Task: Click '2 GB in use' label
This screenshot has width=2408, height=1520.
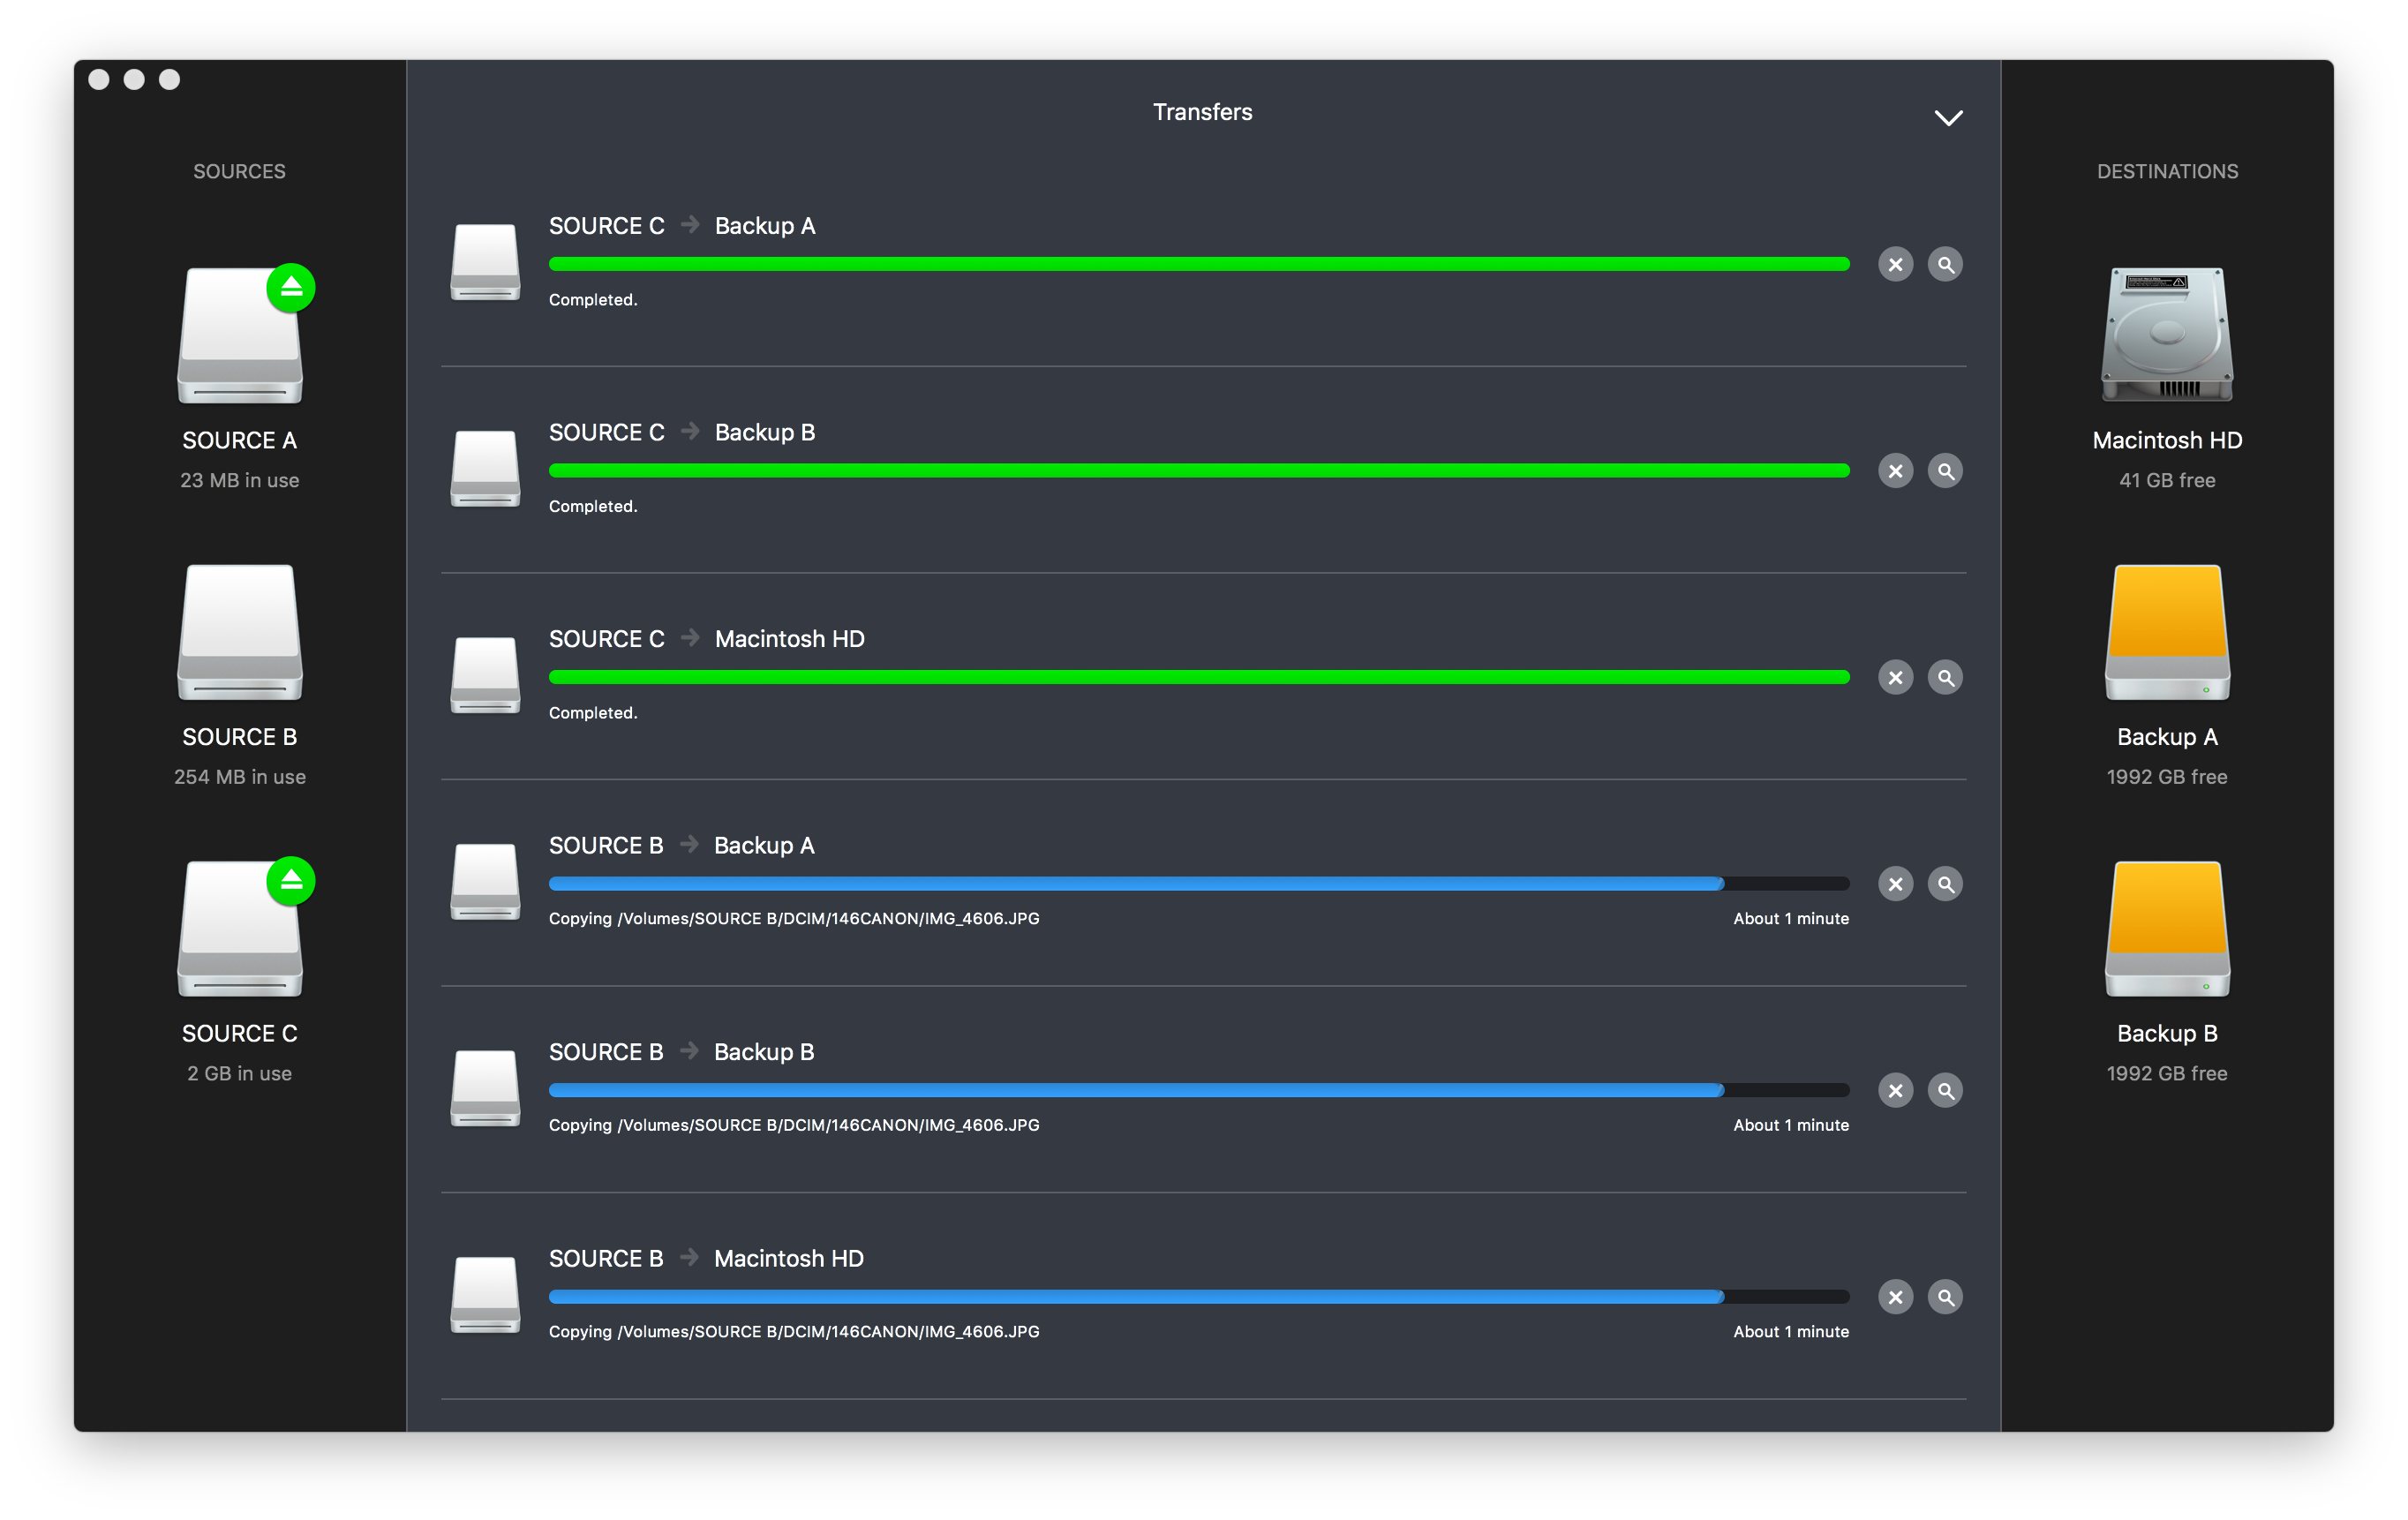Action: [x=239, y=1073]
